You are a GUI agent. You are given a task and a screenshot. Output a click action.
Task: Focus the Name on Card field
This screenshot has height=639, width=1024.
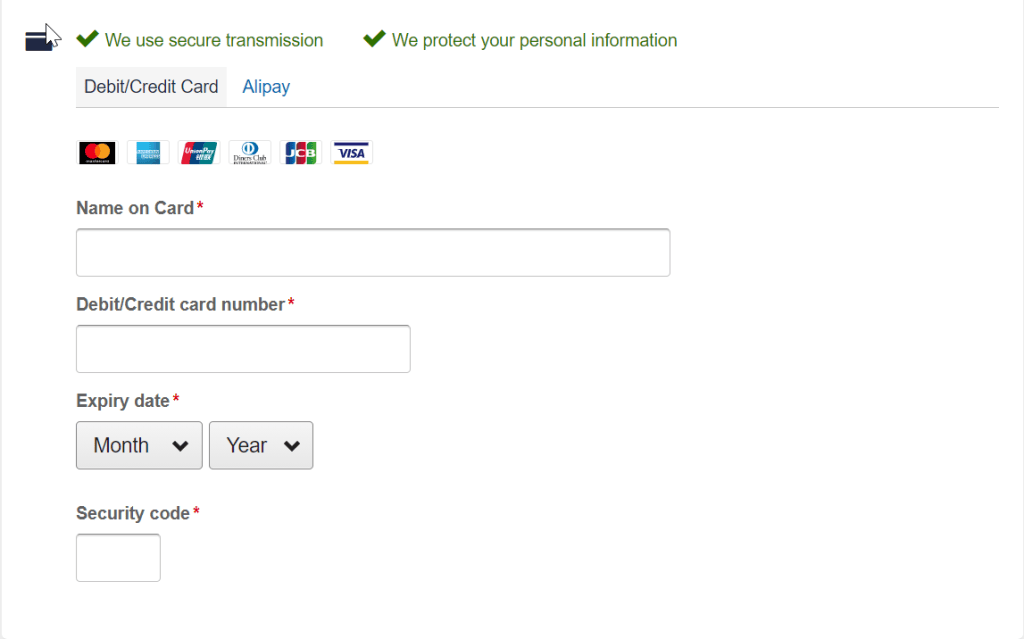click(373, 252)
